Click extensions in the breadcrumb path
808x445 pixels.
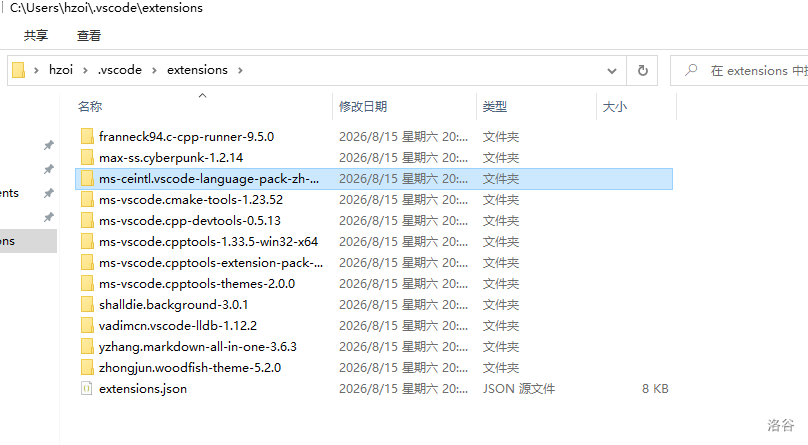[x=197, y=70]
